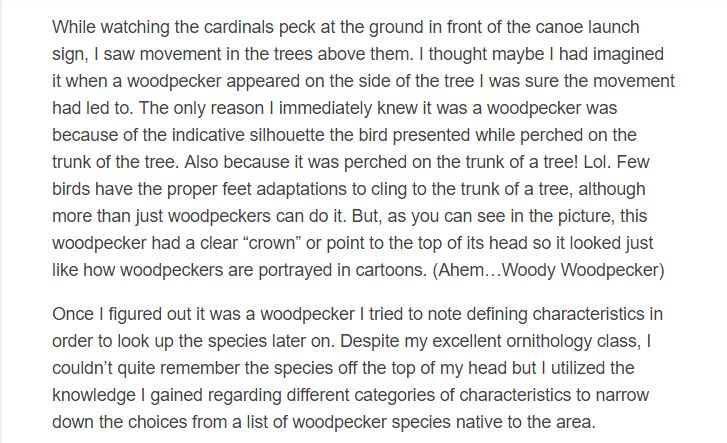The image size is (727, 443).
Task: Click "Once" starting the second paragraph
Action: [72, 314]
